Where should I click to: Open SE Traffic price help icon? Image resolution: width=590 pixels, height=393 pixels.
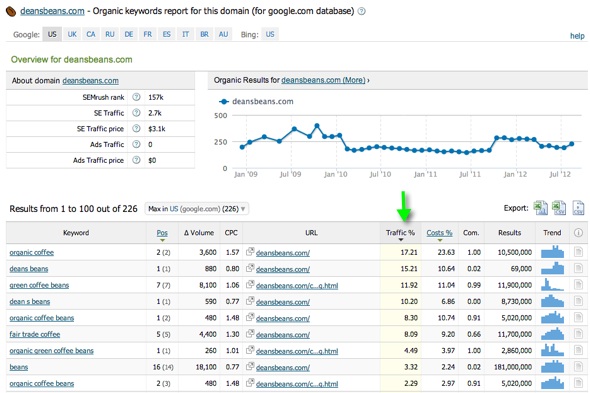click(136, 129)
